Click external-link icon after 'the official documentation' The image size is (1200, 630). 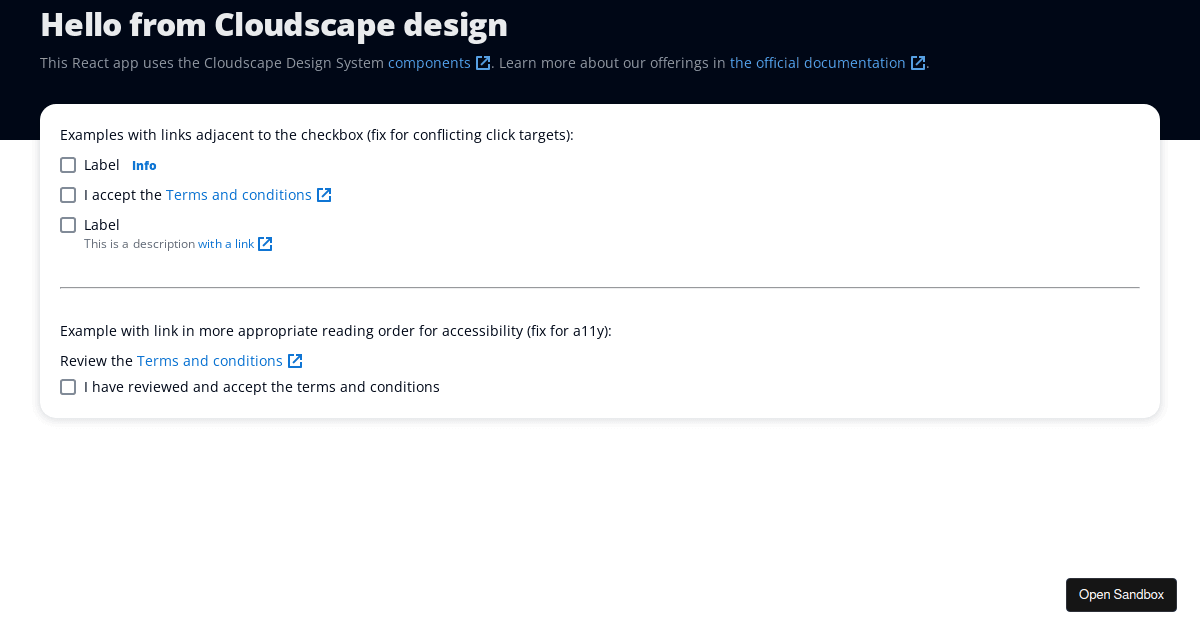[x=918, y=63]
